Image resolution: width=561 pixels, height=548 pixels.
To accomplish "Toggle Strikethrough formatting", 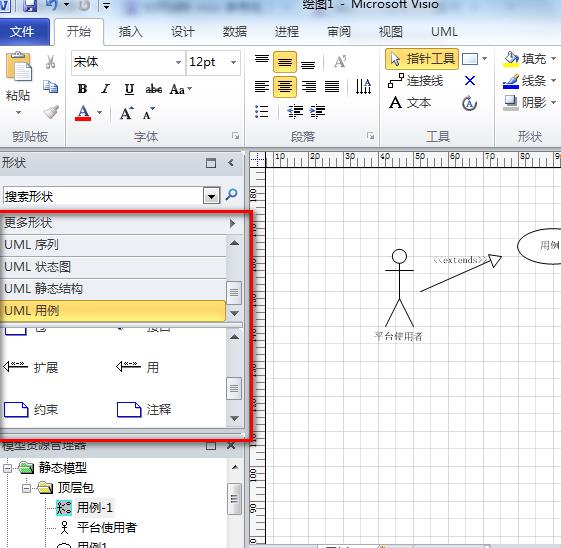I will (x=153, y=89).
